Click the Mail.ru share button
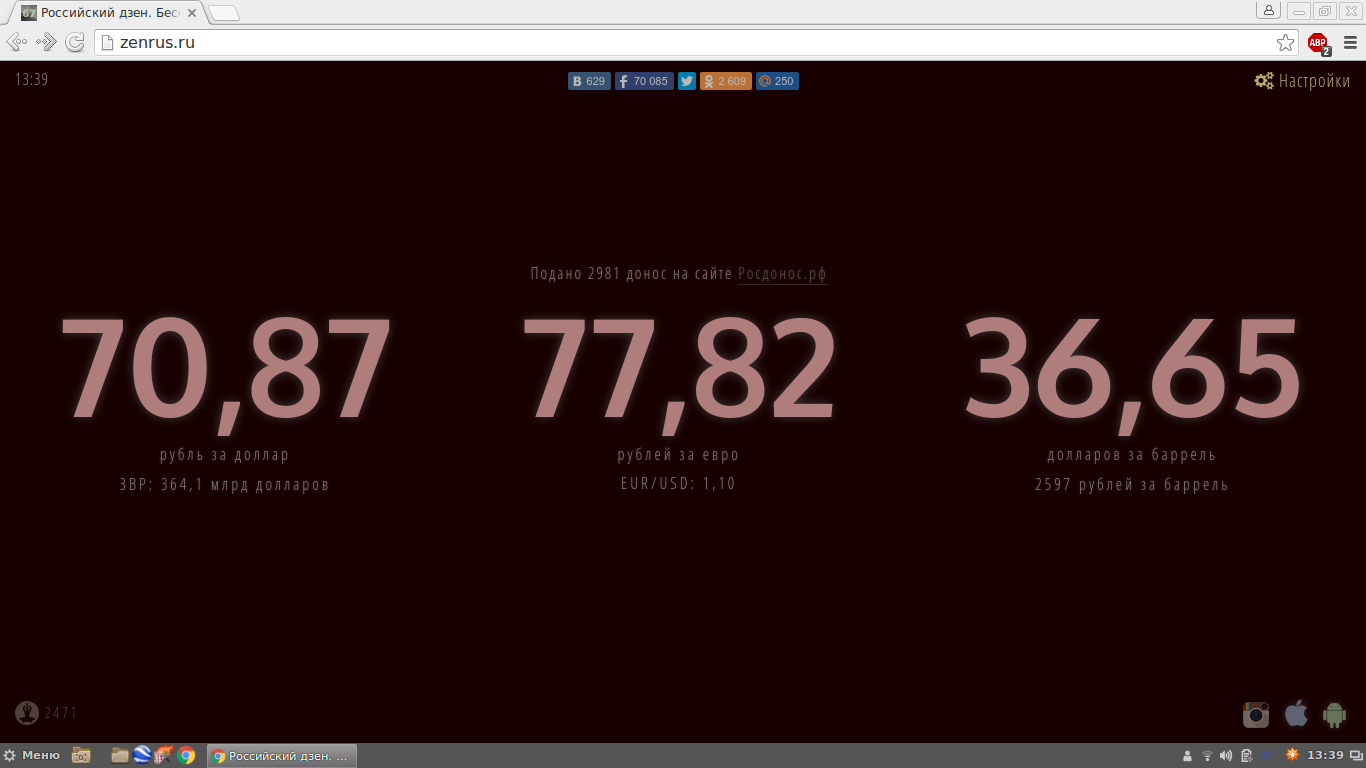Image resolution: width=1366 pixels, height=768 pixels. click(x=777, y=81)
